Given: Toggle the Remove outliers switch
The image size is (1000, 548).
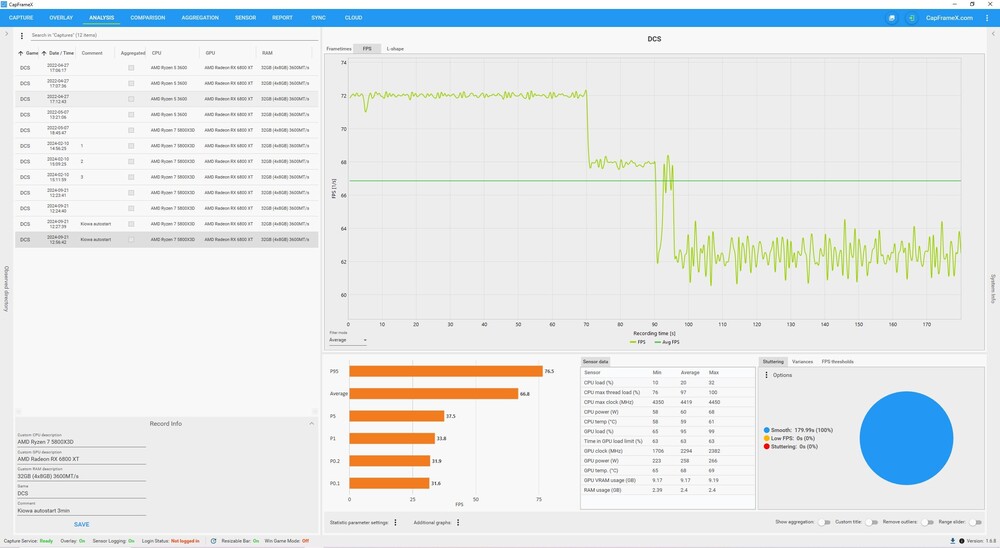Looking at the screenshot, I should coord(927,522).
